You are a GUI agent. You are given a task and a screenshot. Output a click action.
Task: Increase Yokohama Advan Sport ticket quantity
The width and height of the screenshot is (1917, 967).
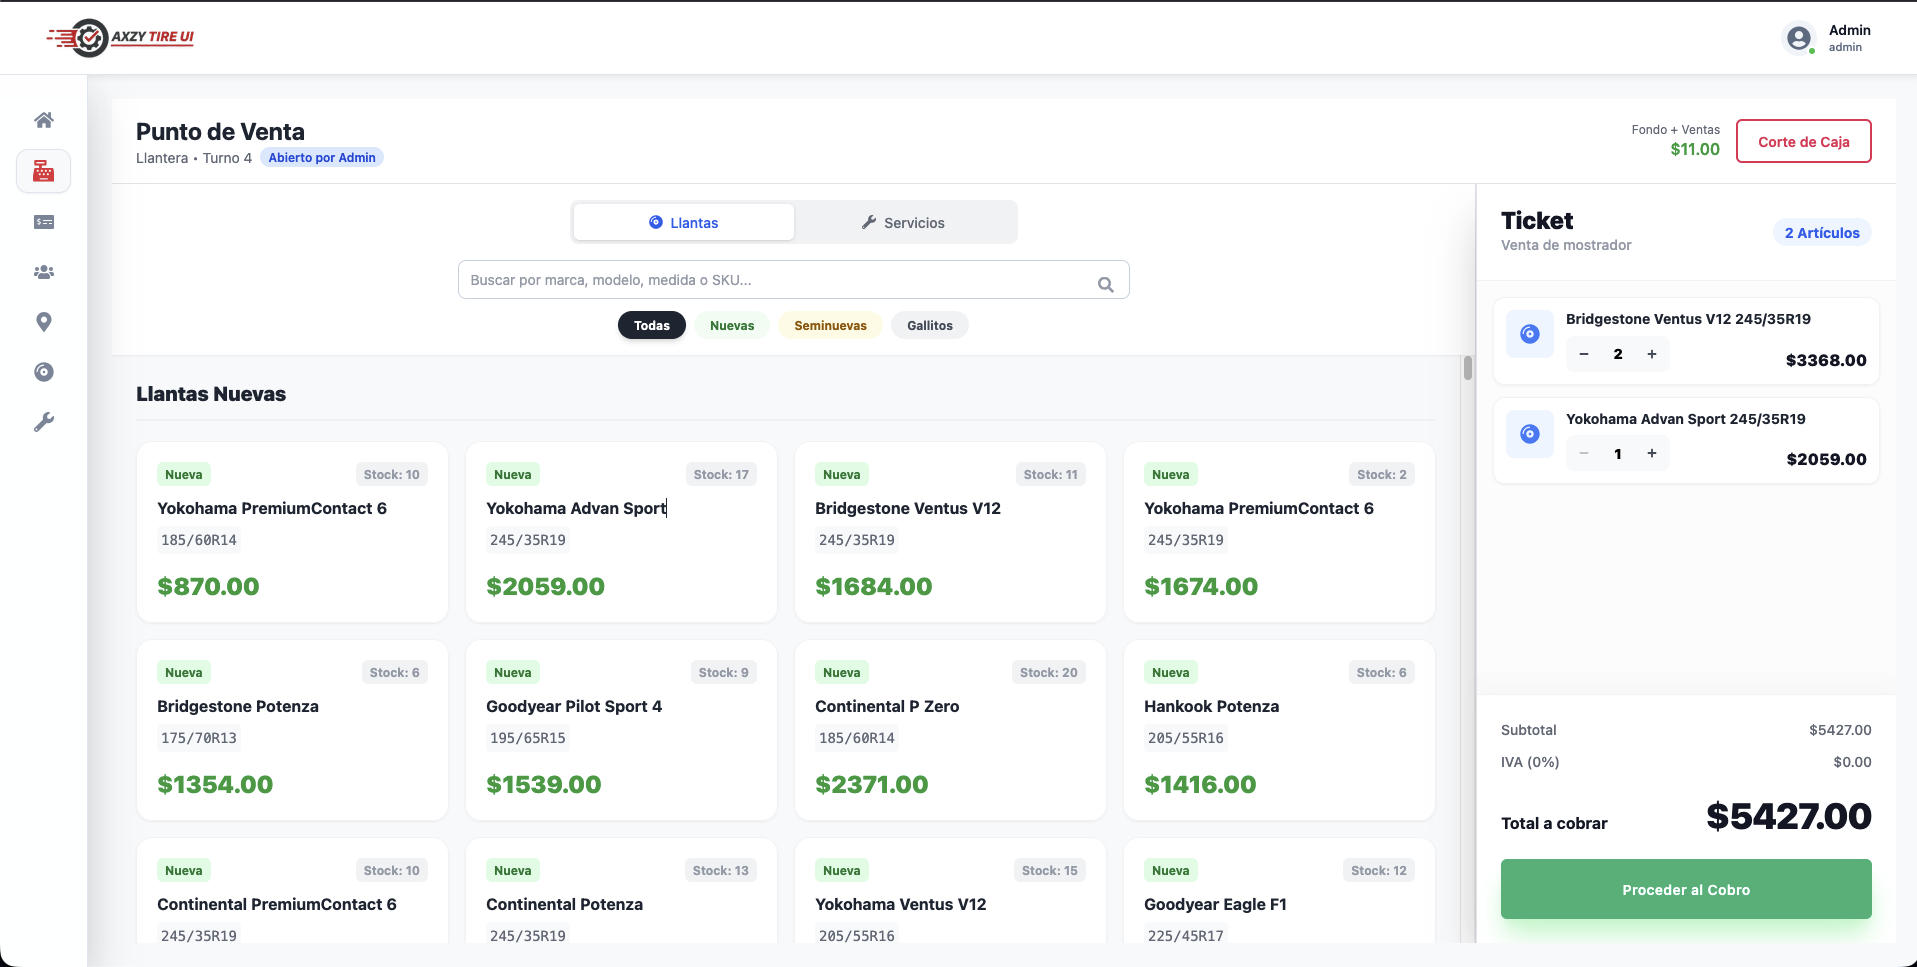click(x=1652, y=454)
